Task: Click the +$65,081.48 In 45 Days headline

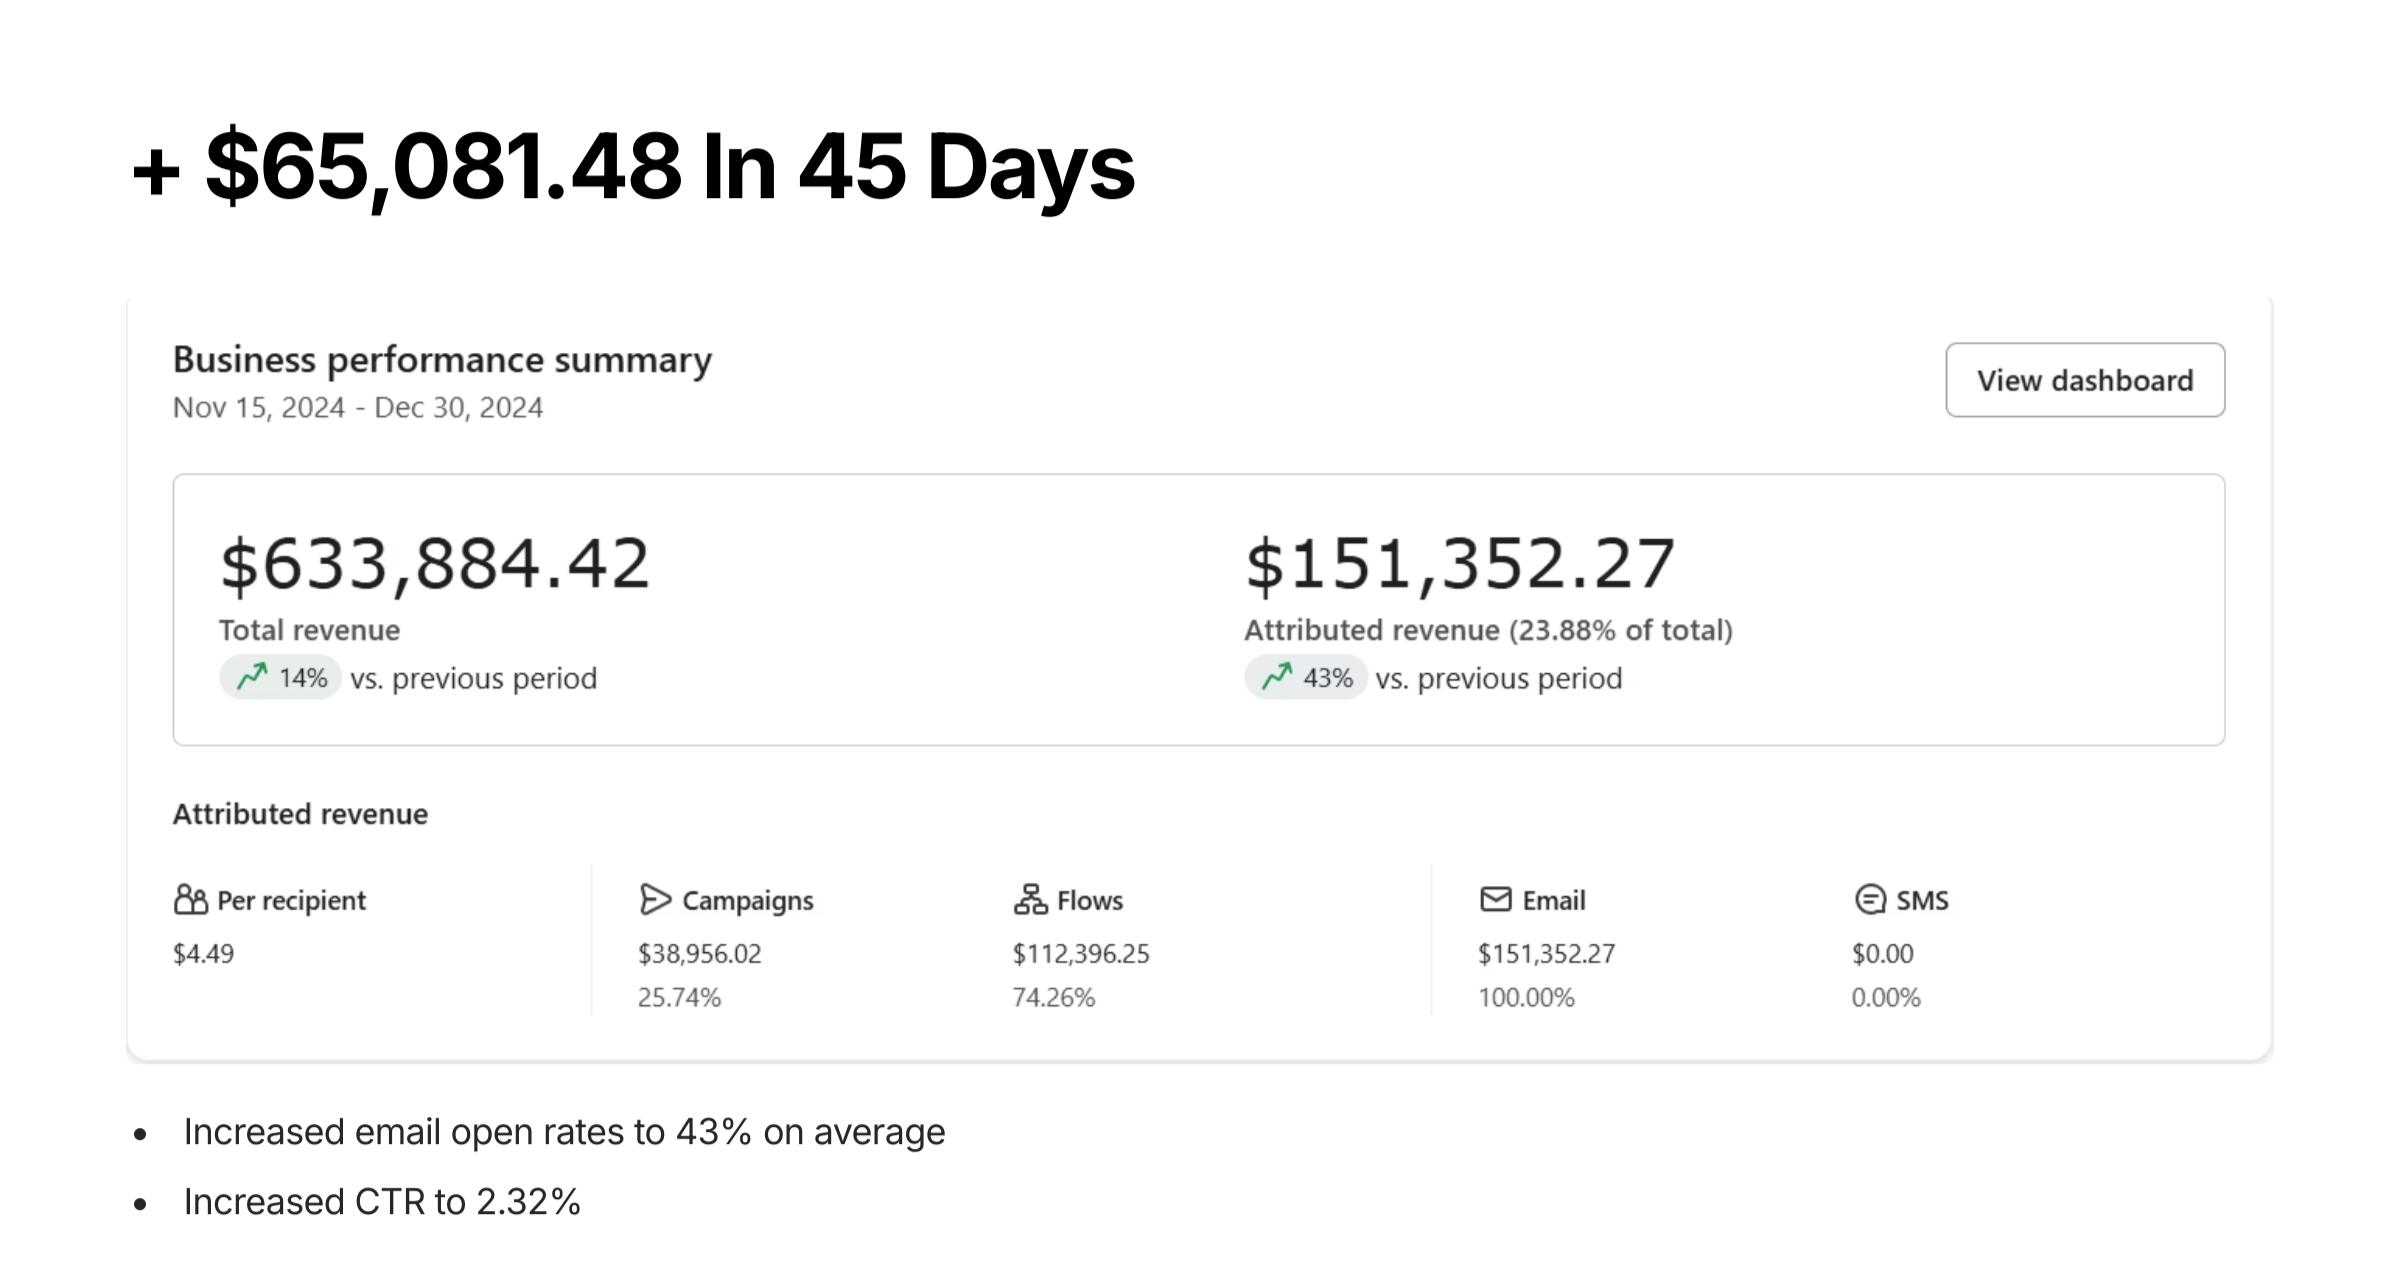Action: pos(633,167)
